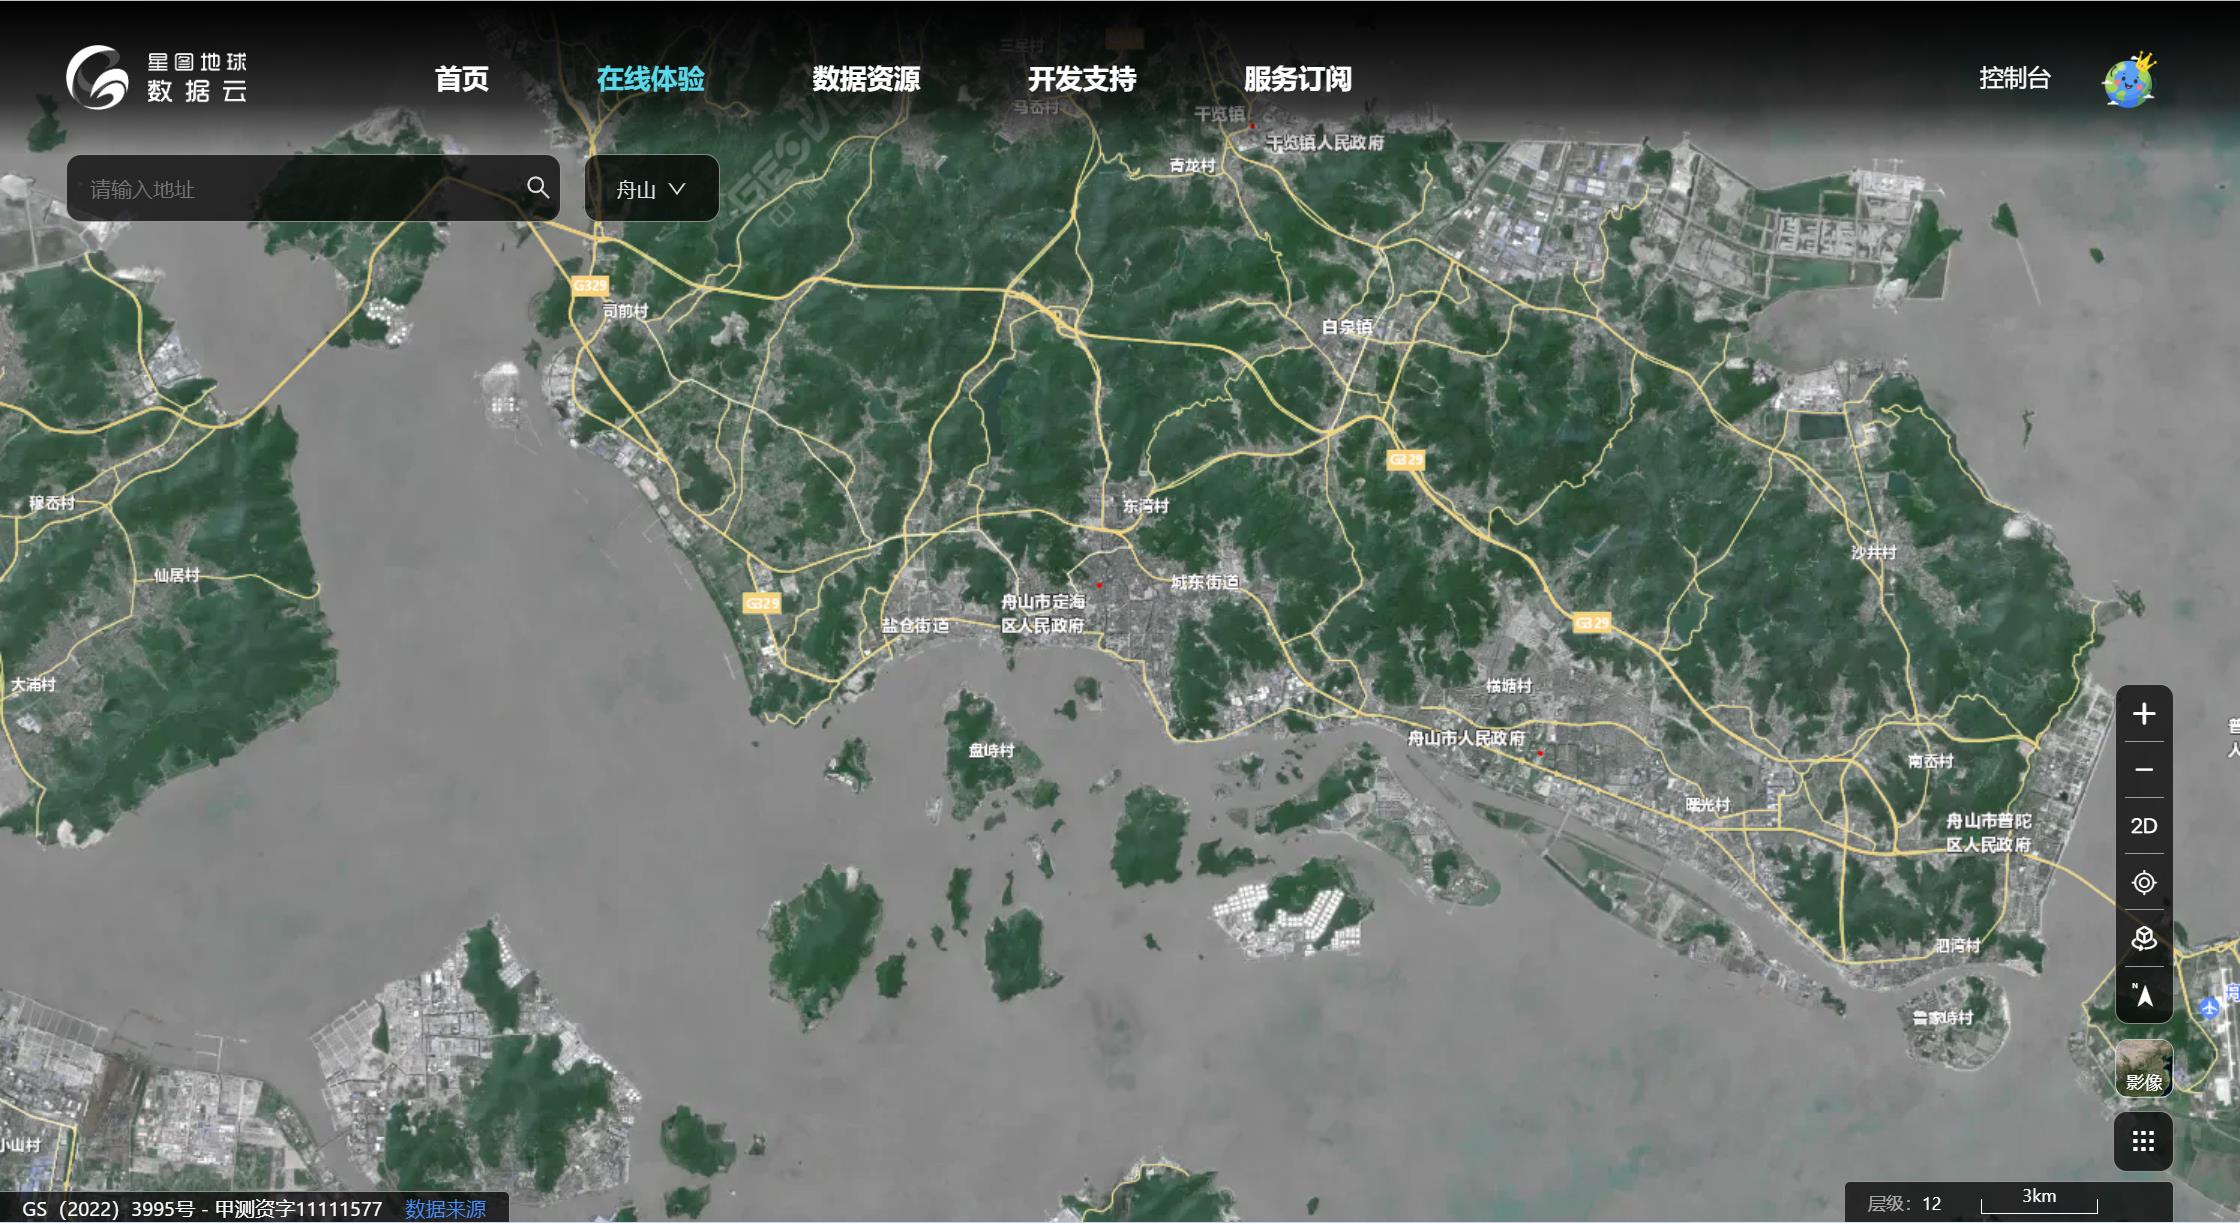The height and width of the screenshot is (1223, 2240).
Task: Click the 舟山市人民政府 map label
Action: pos(1466,738)
